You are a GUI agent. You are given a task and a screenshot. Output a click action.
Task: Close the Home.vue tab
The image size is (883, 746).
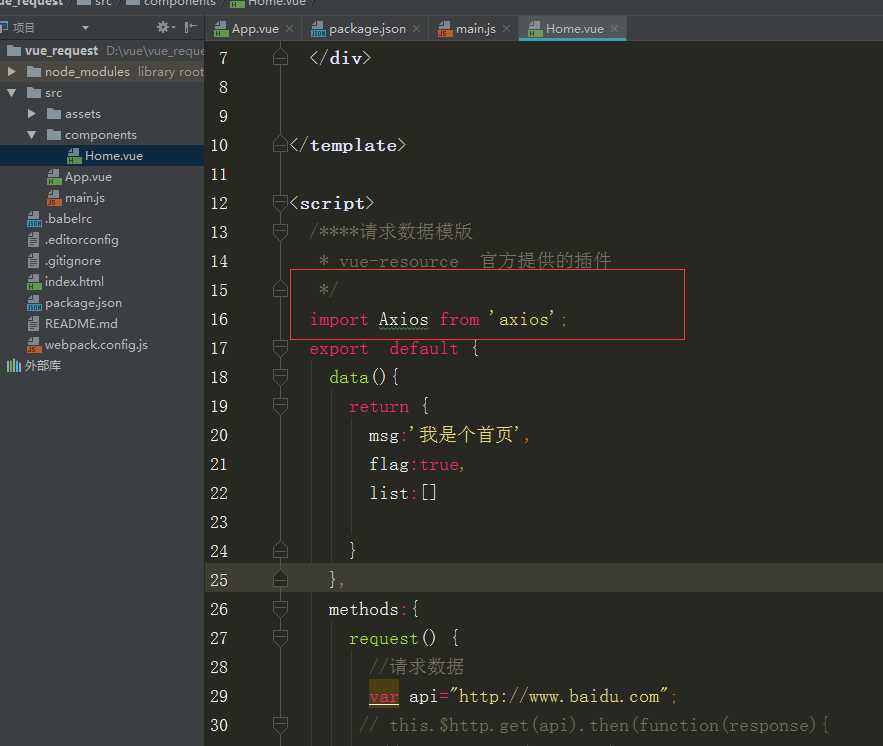point(614,28)
